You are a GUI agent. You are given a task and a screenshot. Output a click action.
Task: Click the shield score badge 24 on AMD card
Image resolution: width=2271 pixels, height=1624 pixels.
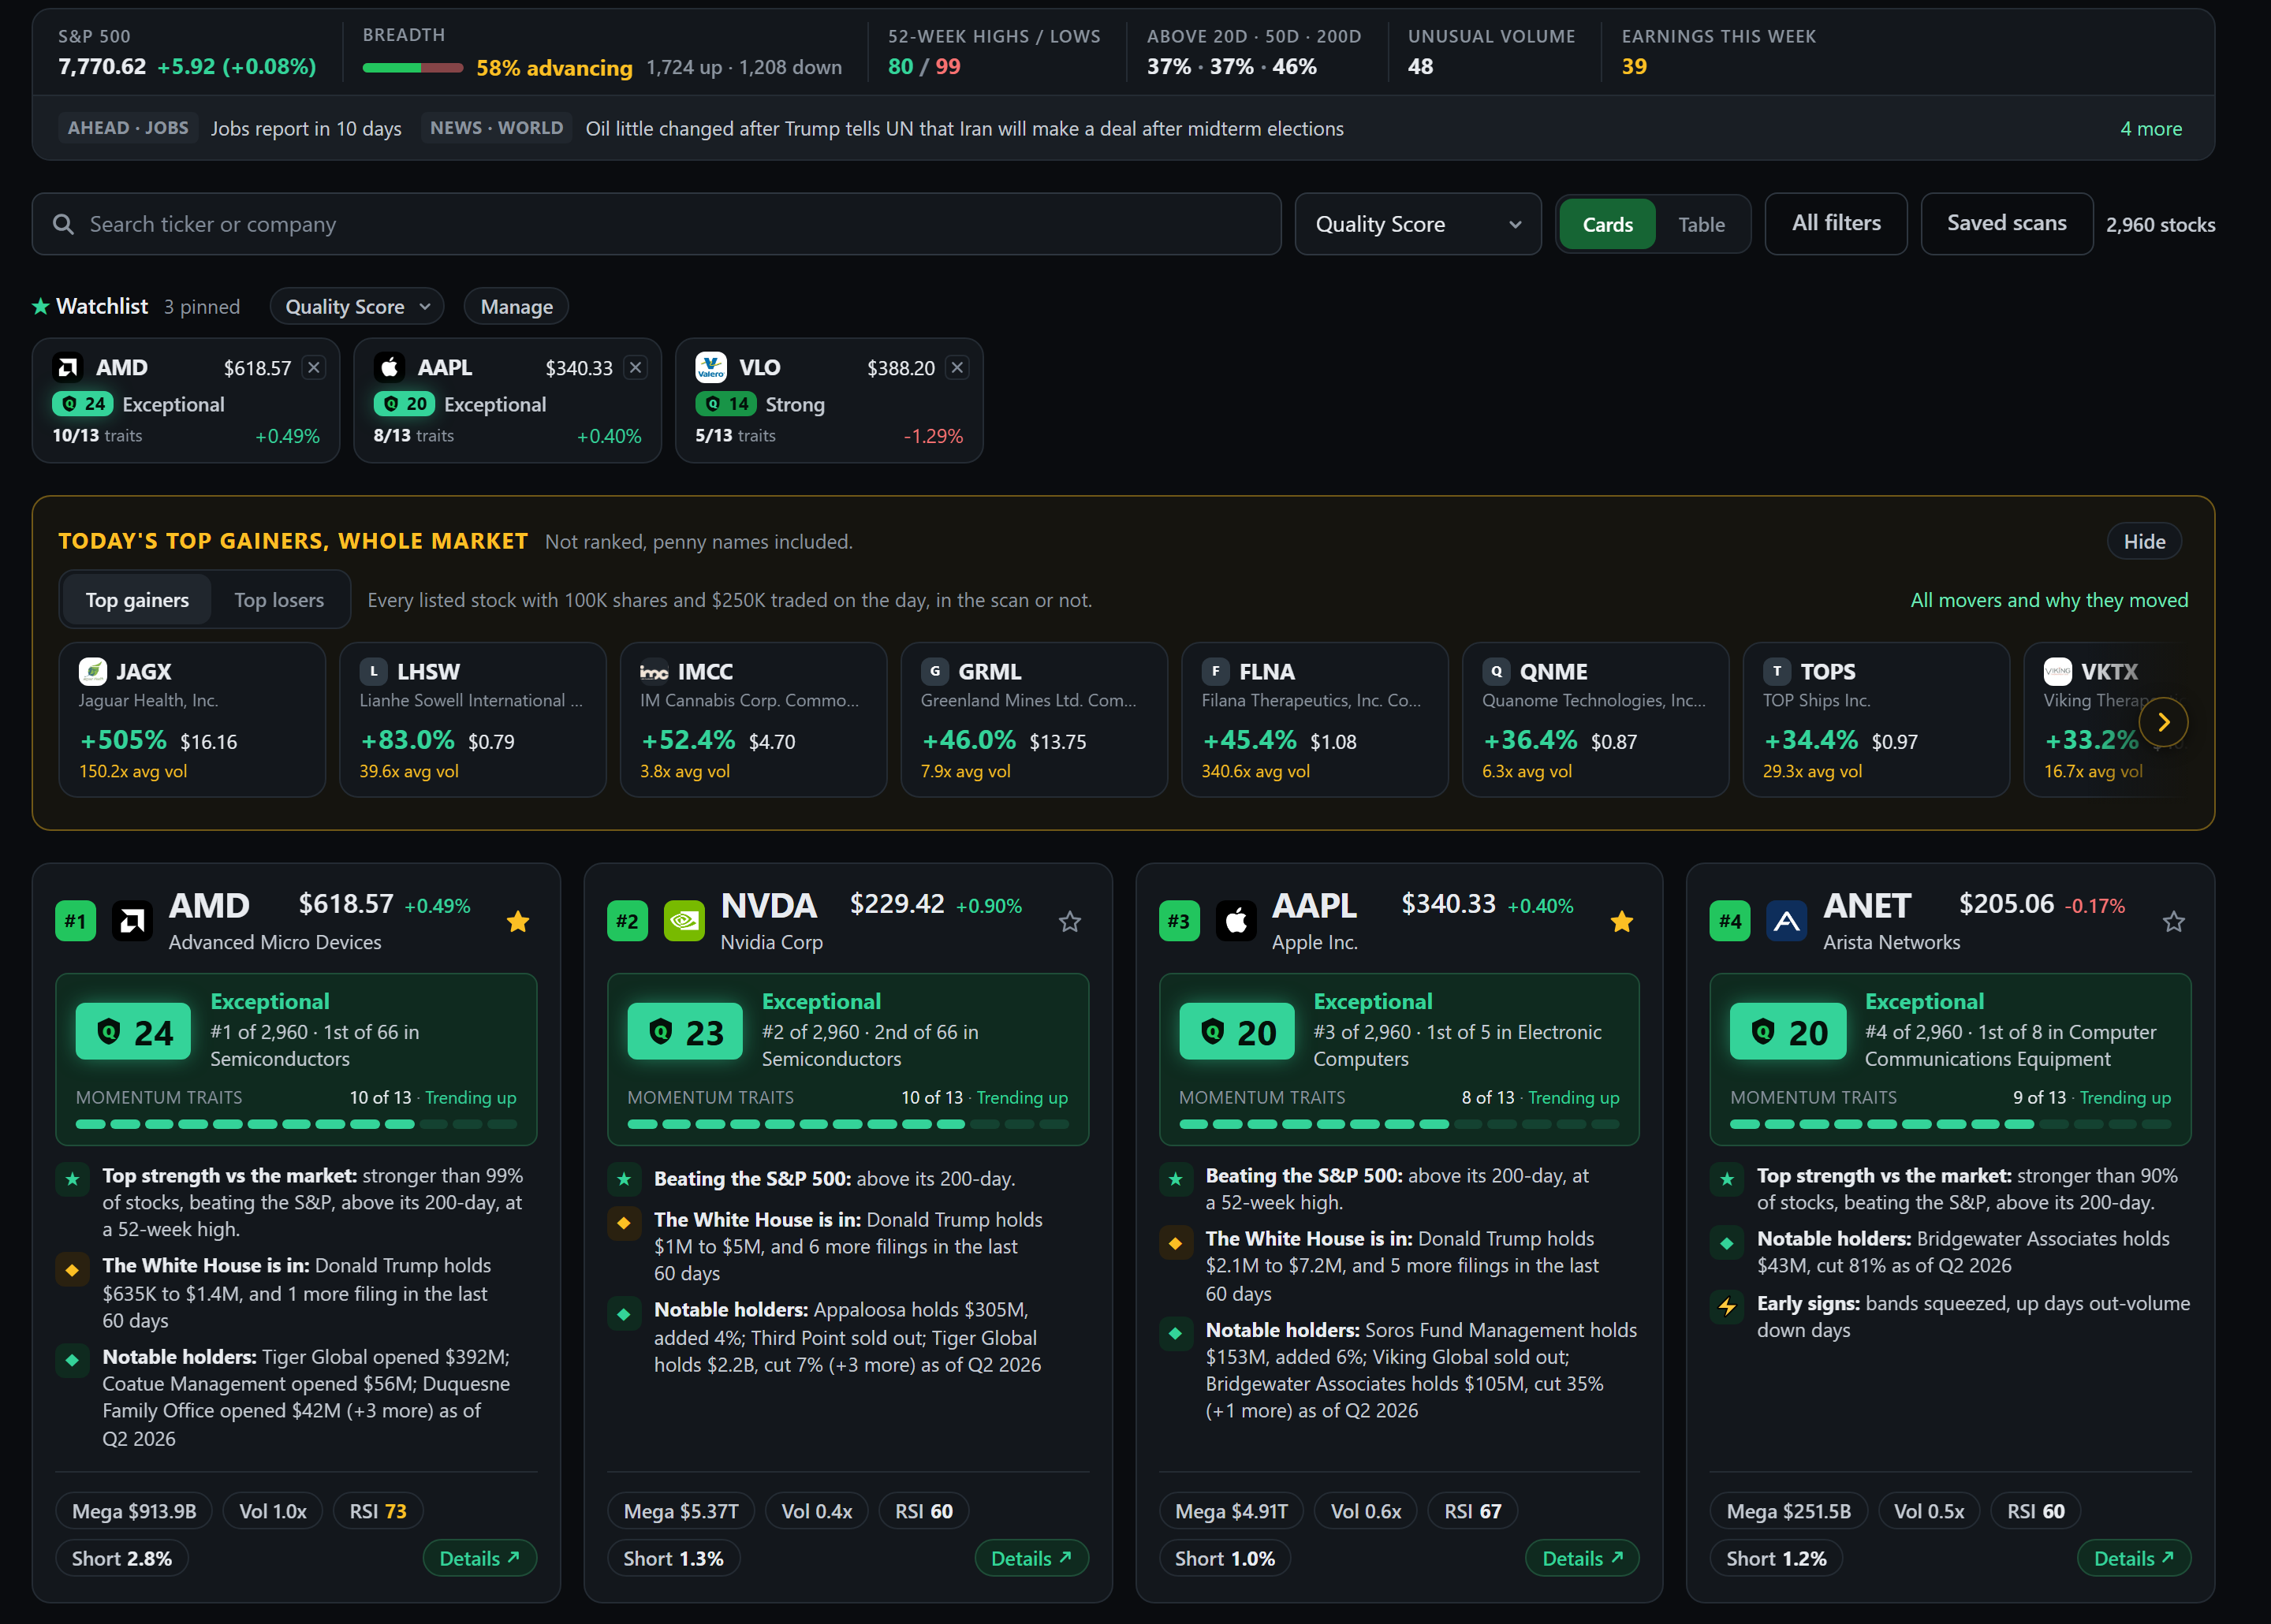tap(133, 1031)
